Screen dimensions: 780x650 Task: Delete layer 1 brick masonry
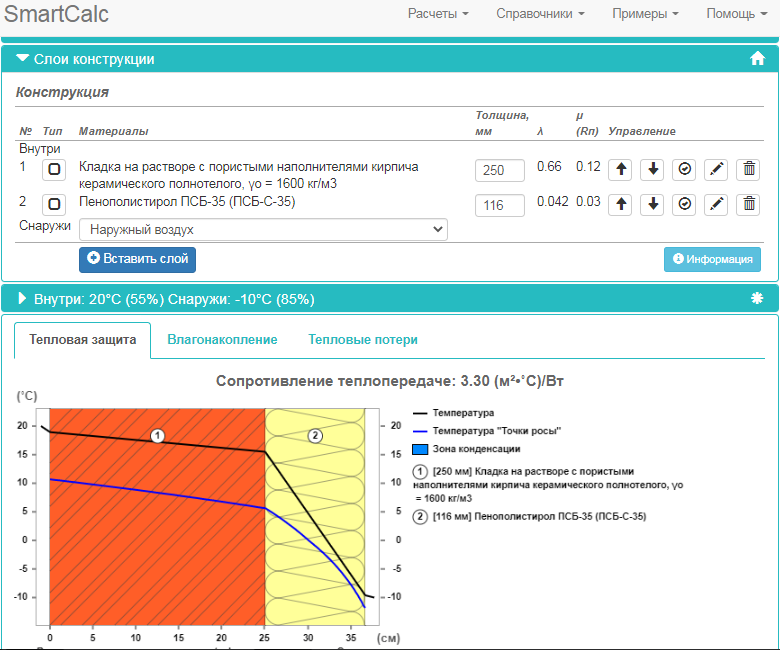(749, 170)
